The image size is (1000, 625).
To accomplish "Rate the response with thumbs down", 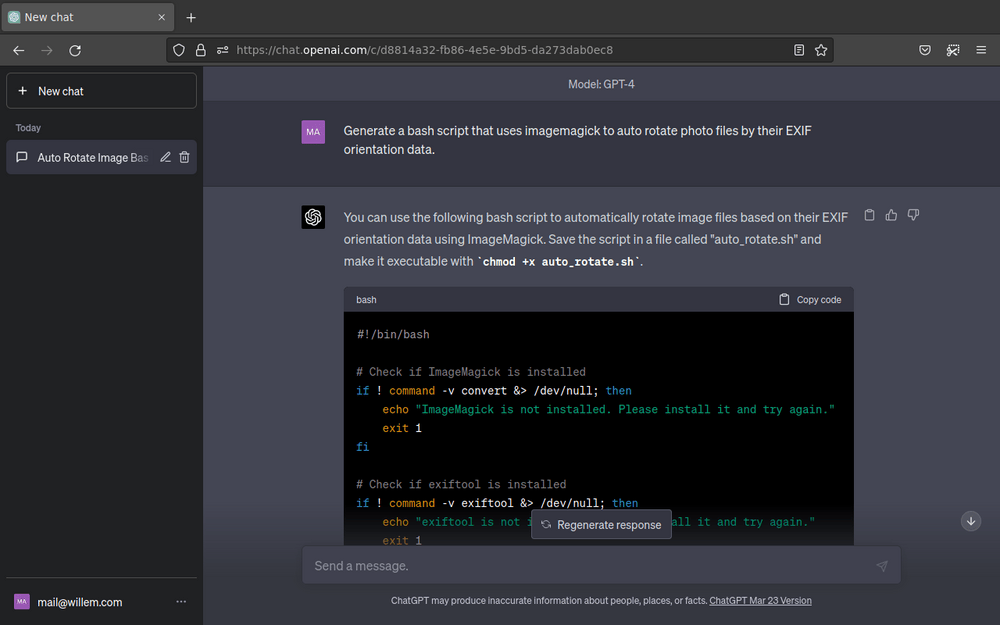I will coord(913,214).
